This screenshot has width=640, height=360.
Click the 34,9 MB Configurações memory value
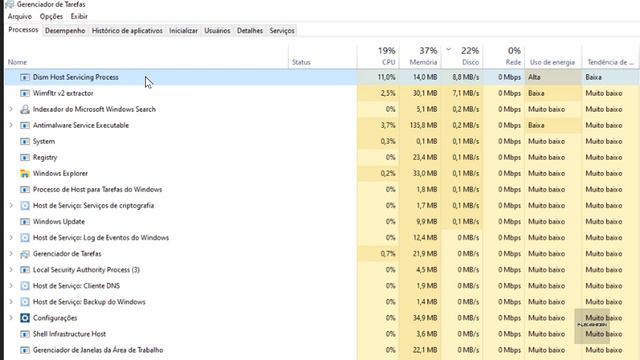pos(425,318)
